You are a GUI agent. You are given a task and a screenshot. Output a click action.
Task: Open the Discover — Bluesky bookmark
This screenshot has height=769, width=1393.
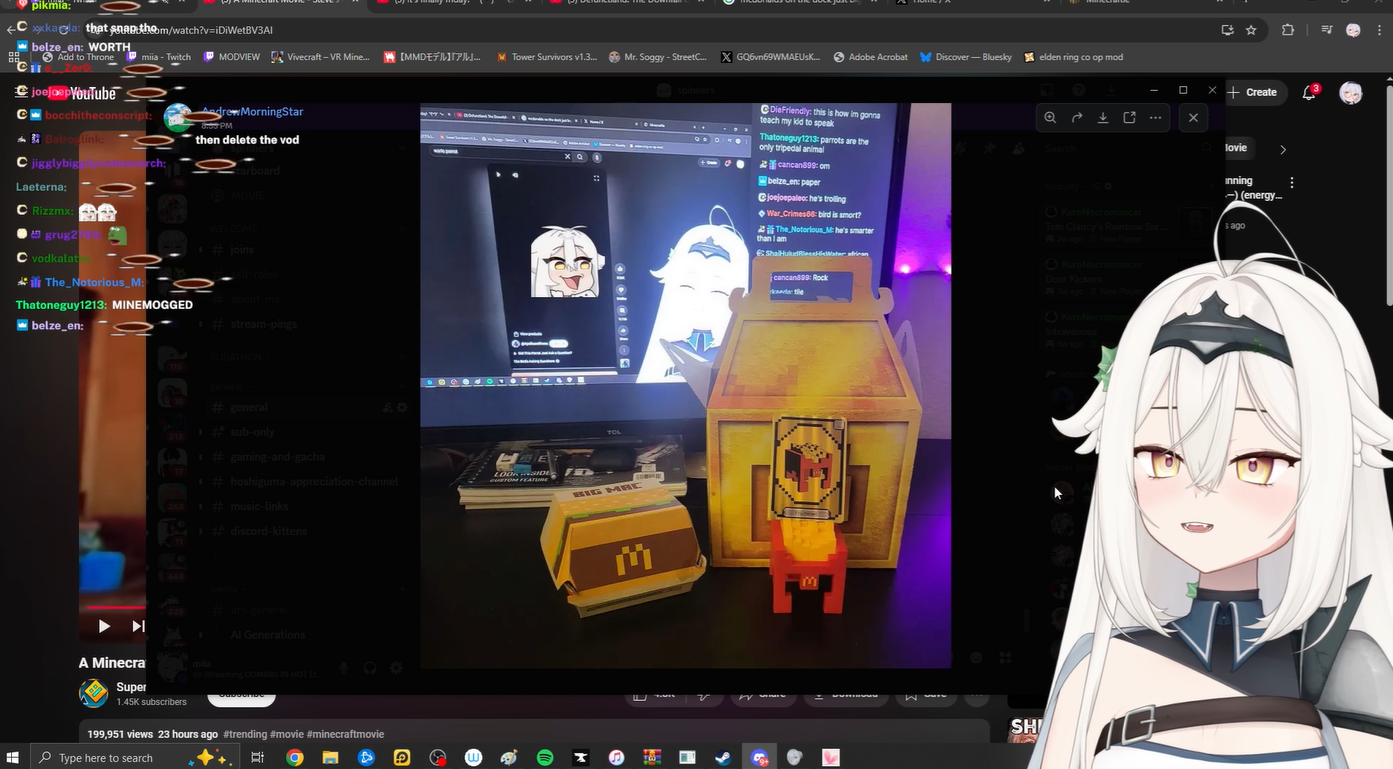tap(966, 57)
